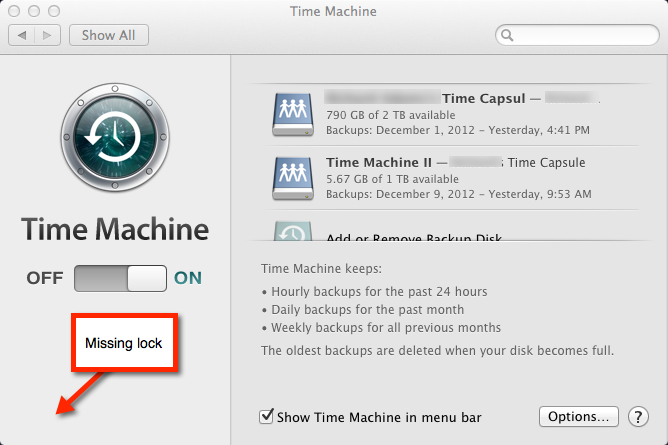Click the oldest backups are deleted notice
The height and width of the screenshot is (445, 668).
pyautogui.click(x=438, y=351)
